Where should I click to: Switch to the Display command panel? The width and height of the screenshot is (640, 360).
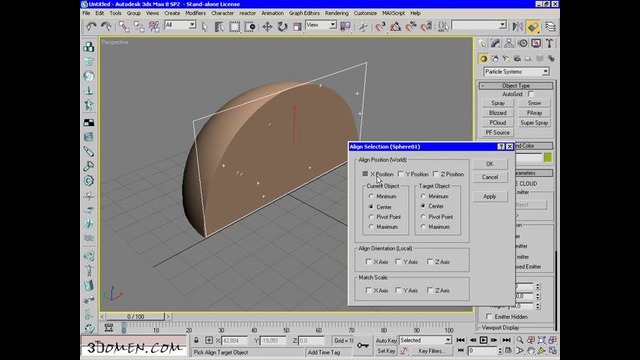point(536,43)
